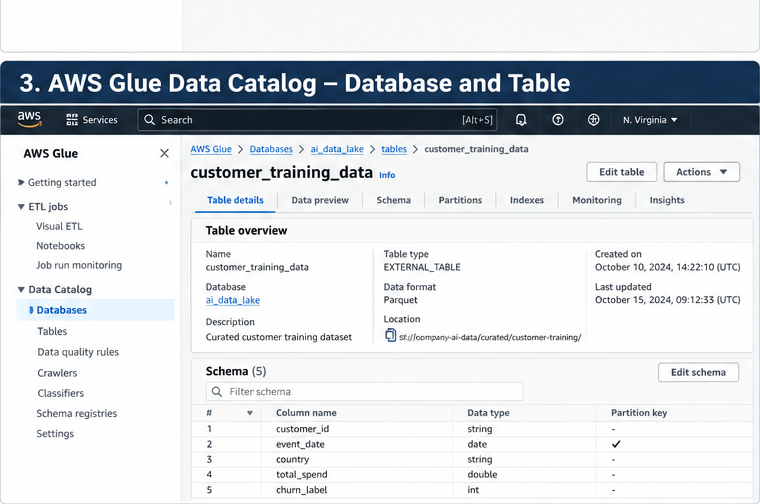Follow the AWS Glue breadcrumb link
The width and height of the screenshot is (760, 504).
click(211, 149)
